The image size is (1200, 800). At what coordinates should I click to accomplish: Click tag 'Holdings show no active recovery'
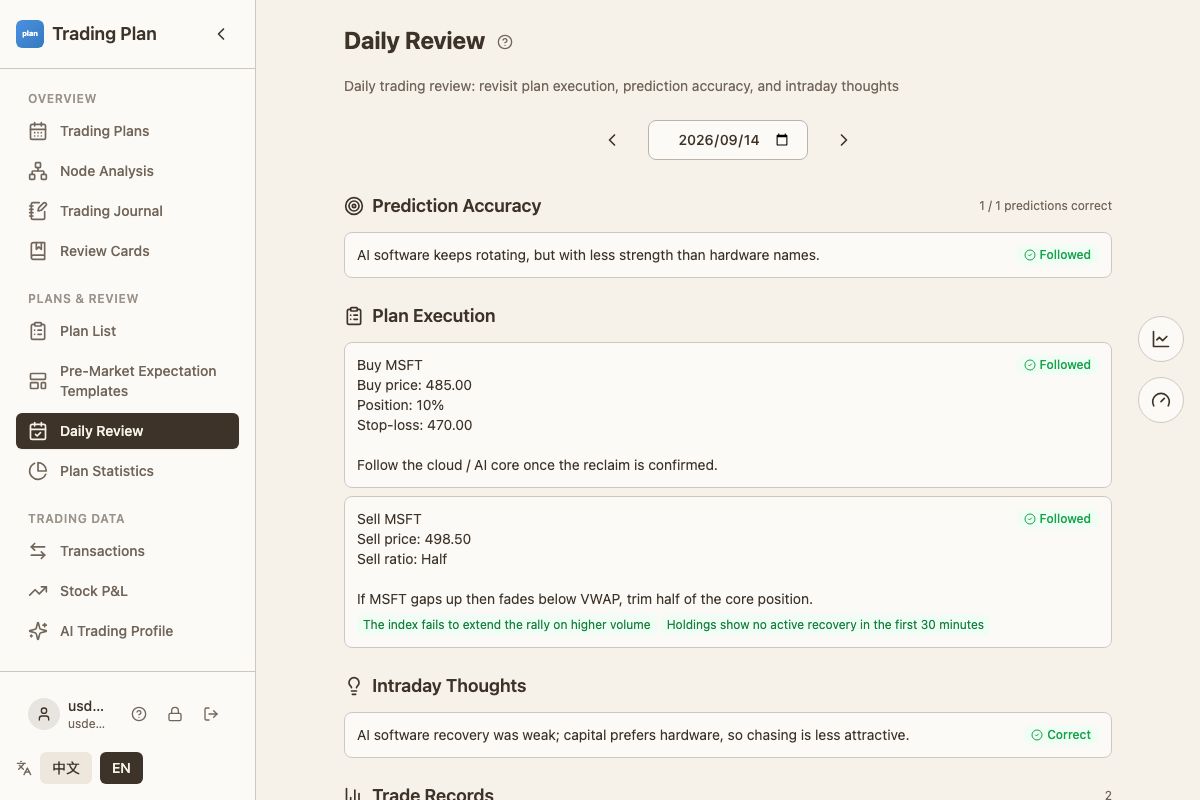point(825,625)
